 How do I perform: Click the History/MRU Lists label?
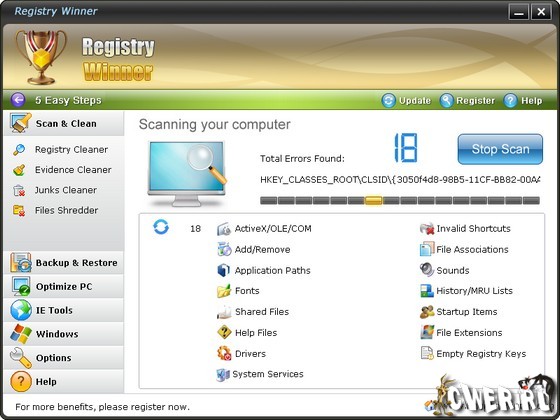[474, 291]
